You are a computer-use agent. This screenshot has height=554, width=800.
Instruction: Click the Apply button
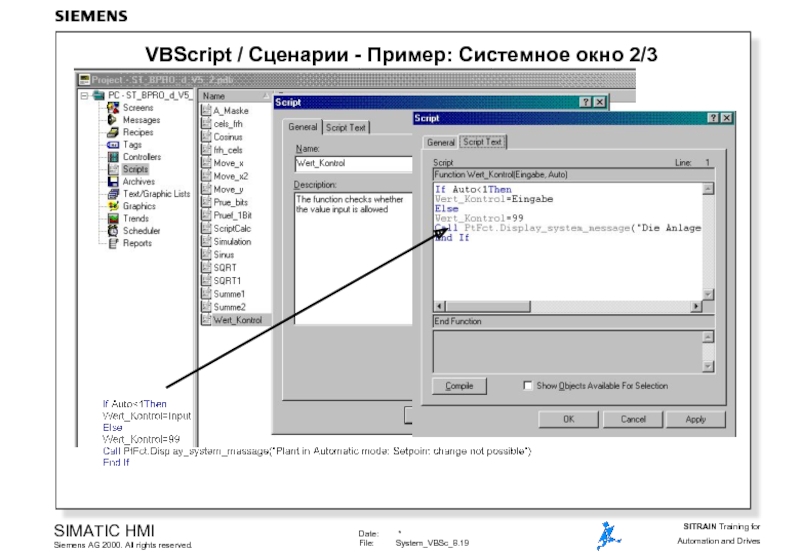point(695,419)
